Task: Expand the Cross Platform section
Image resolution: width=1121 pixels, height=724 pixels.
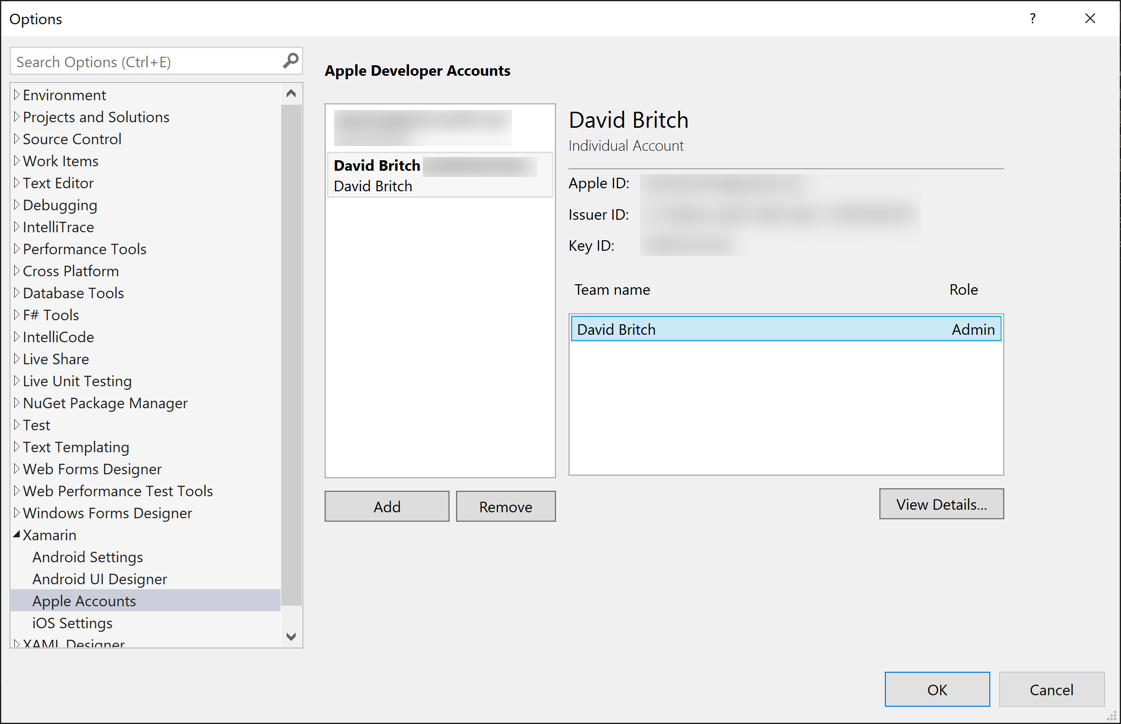Action: point(15,270)
